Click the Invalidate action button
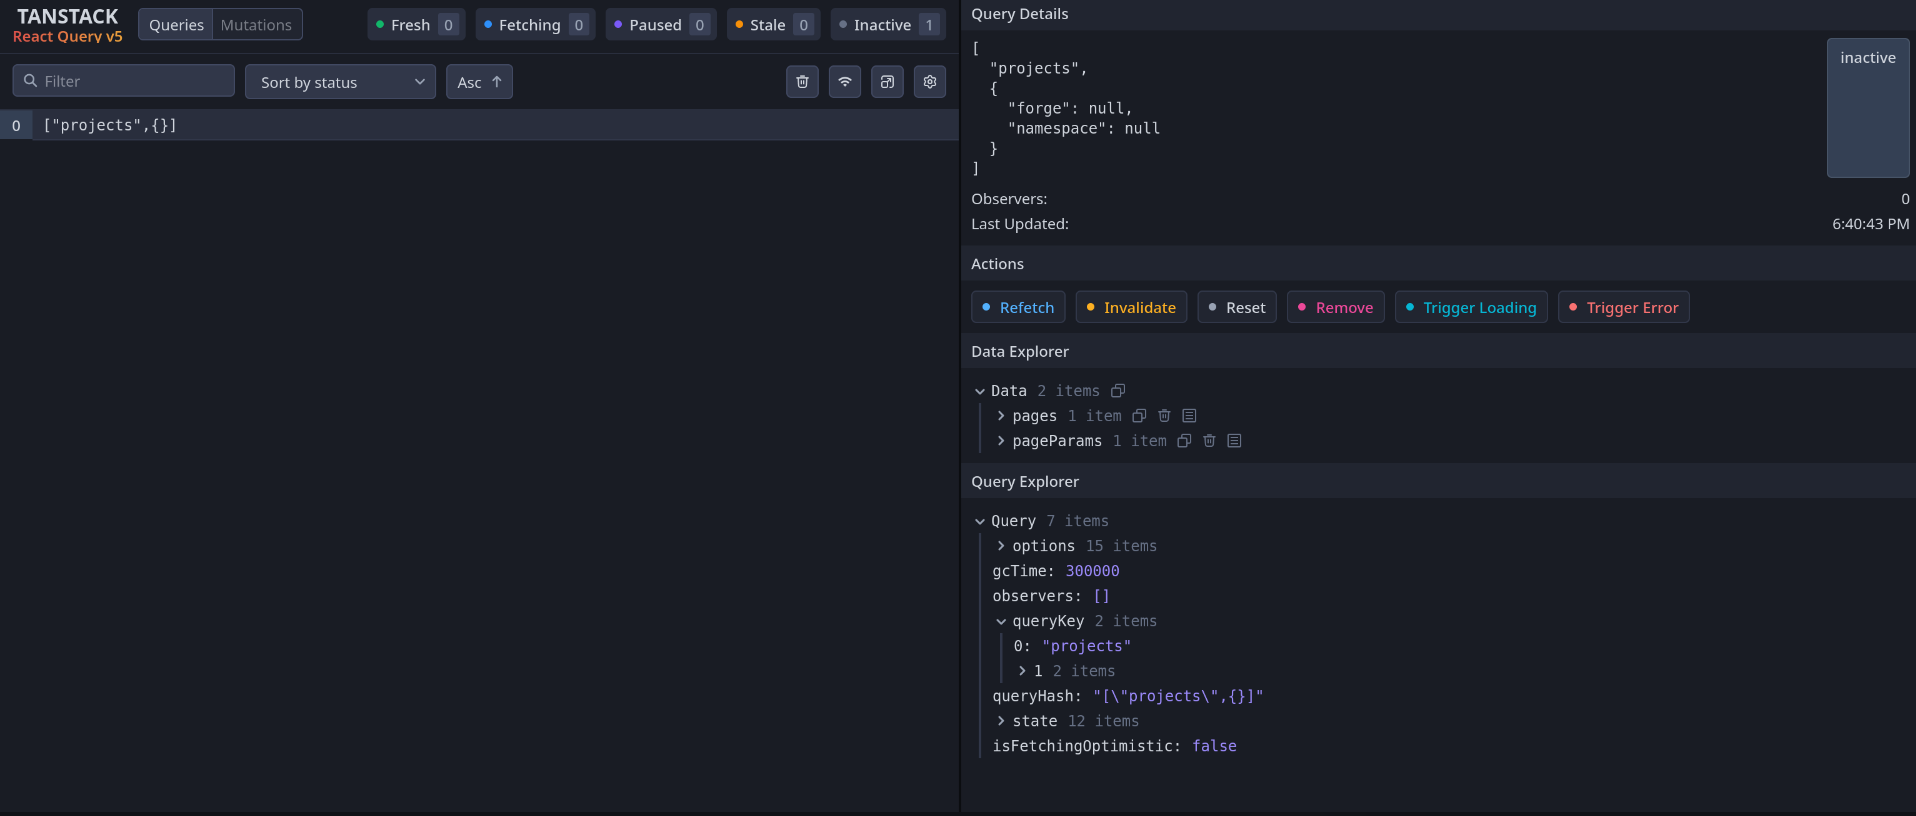The height and width of the screenshot is (816, 1916). [1131, 307]
